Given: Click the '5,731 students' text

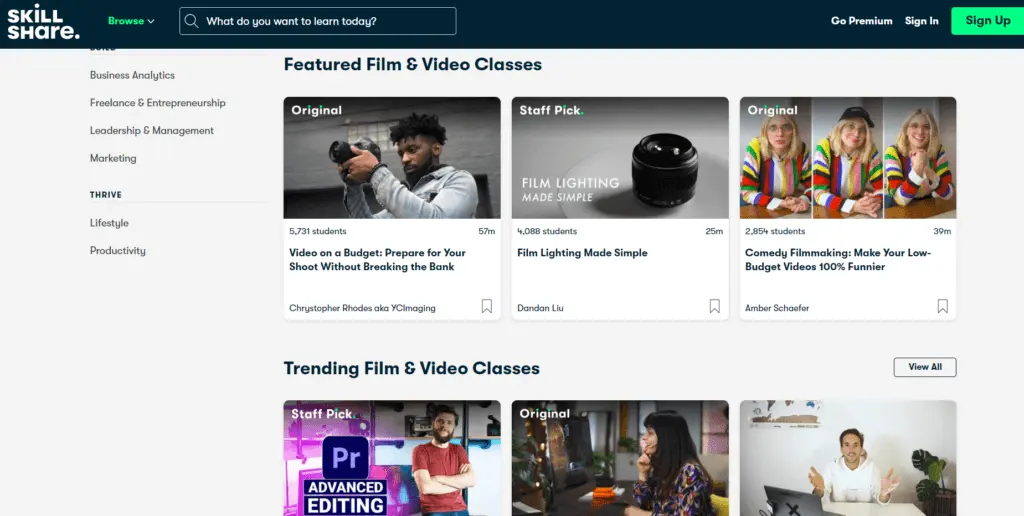Looking at the screenshot, I should coord(318,231).
